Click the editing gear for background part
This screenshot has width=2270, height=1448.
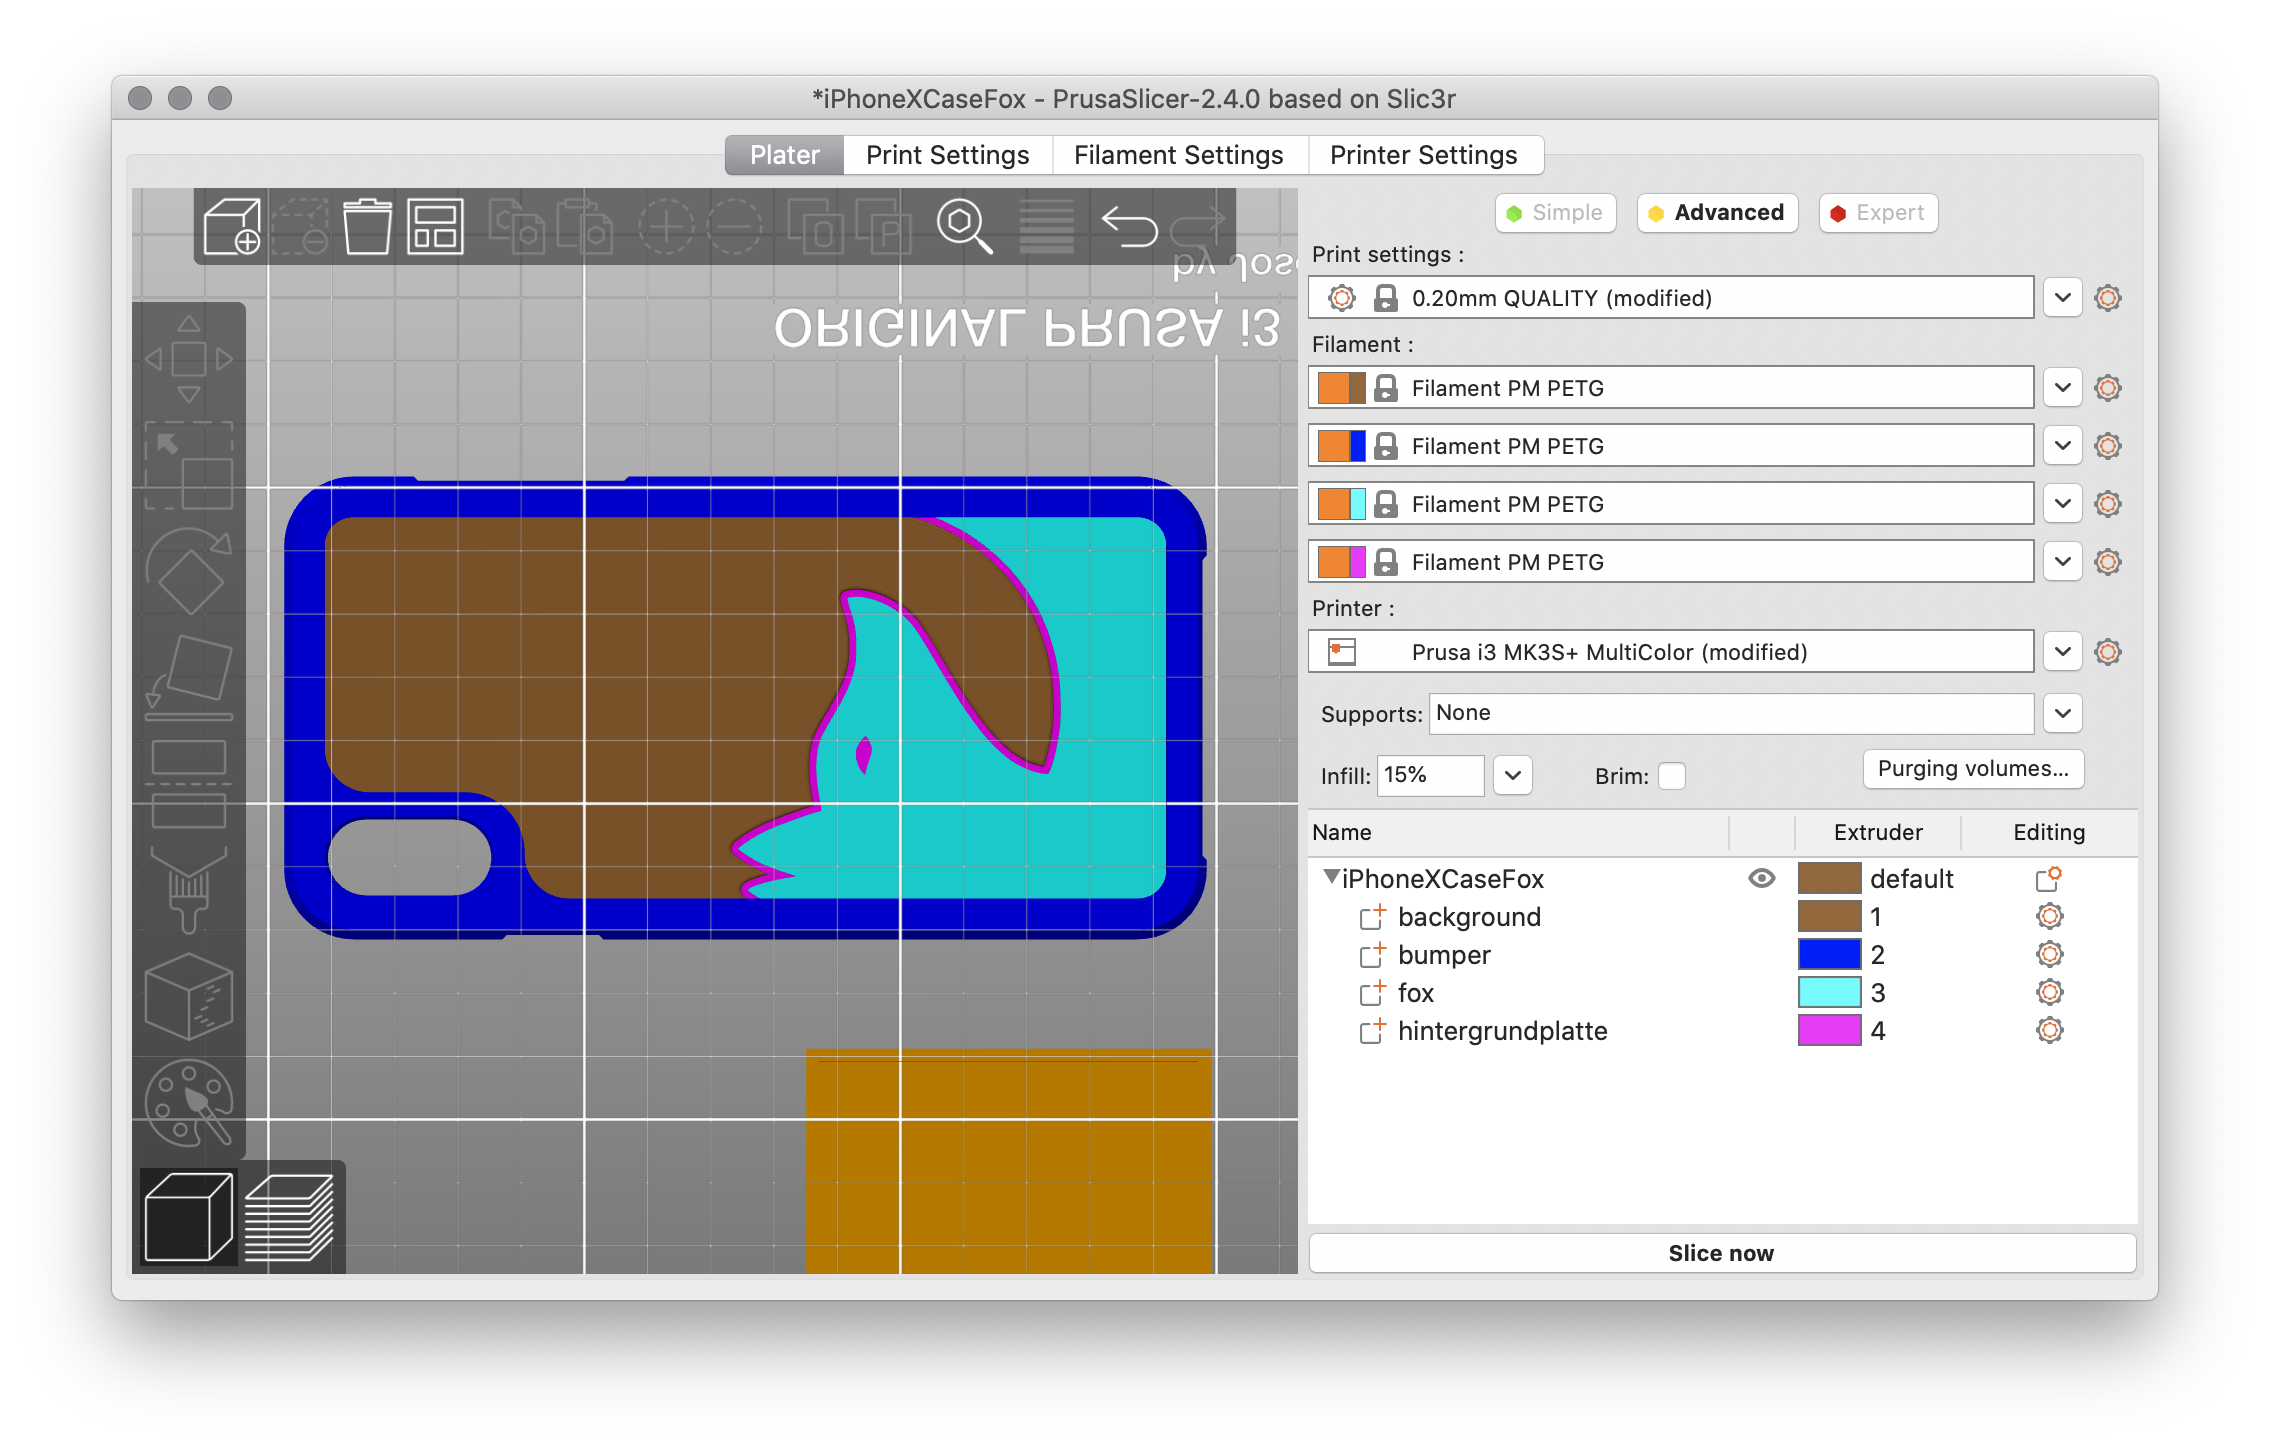pyautogui.click(x=2050, y=916)
